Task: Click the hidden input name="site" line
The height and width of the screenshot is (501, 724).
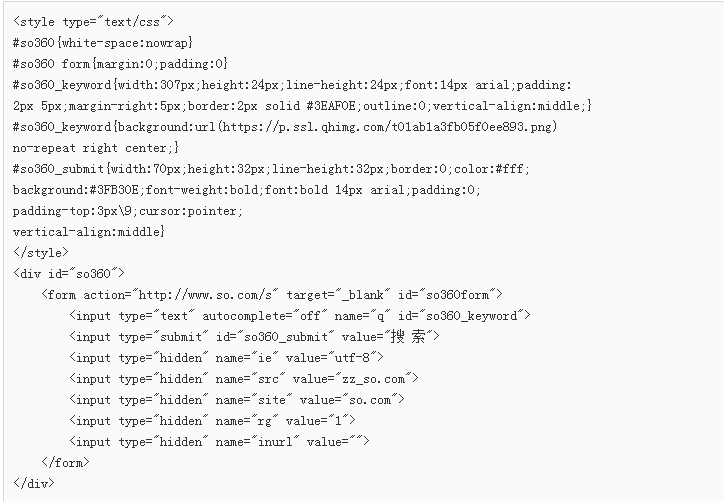Action: click(237, 400)
